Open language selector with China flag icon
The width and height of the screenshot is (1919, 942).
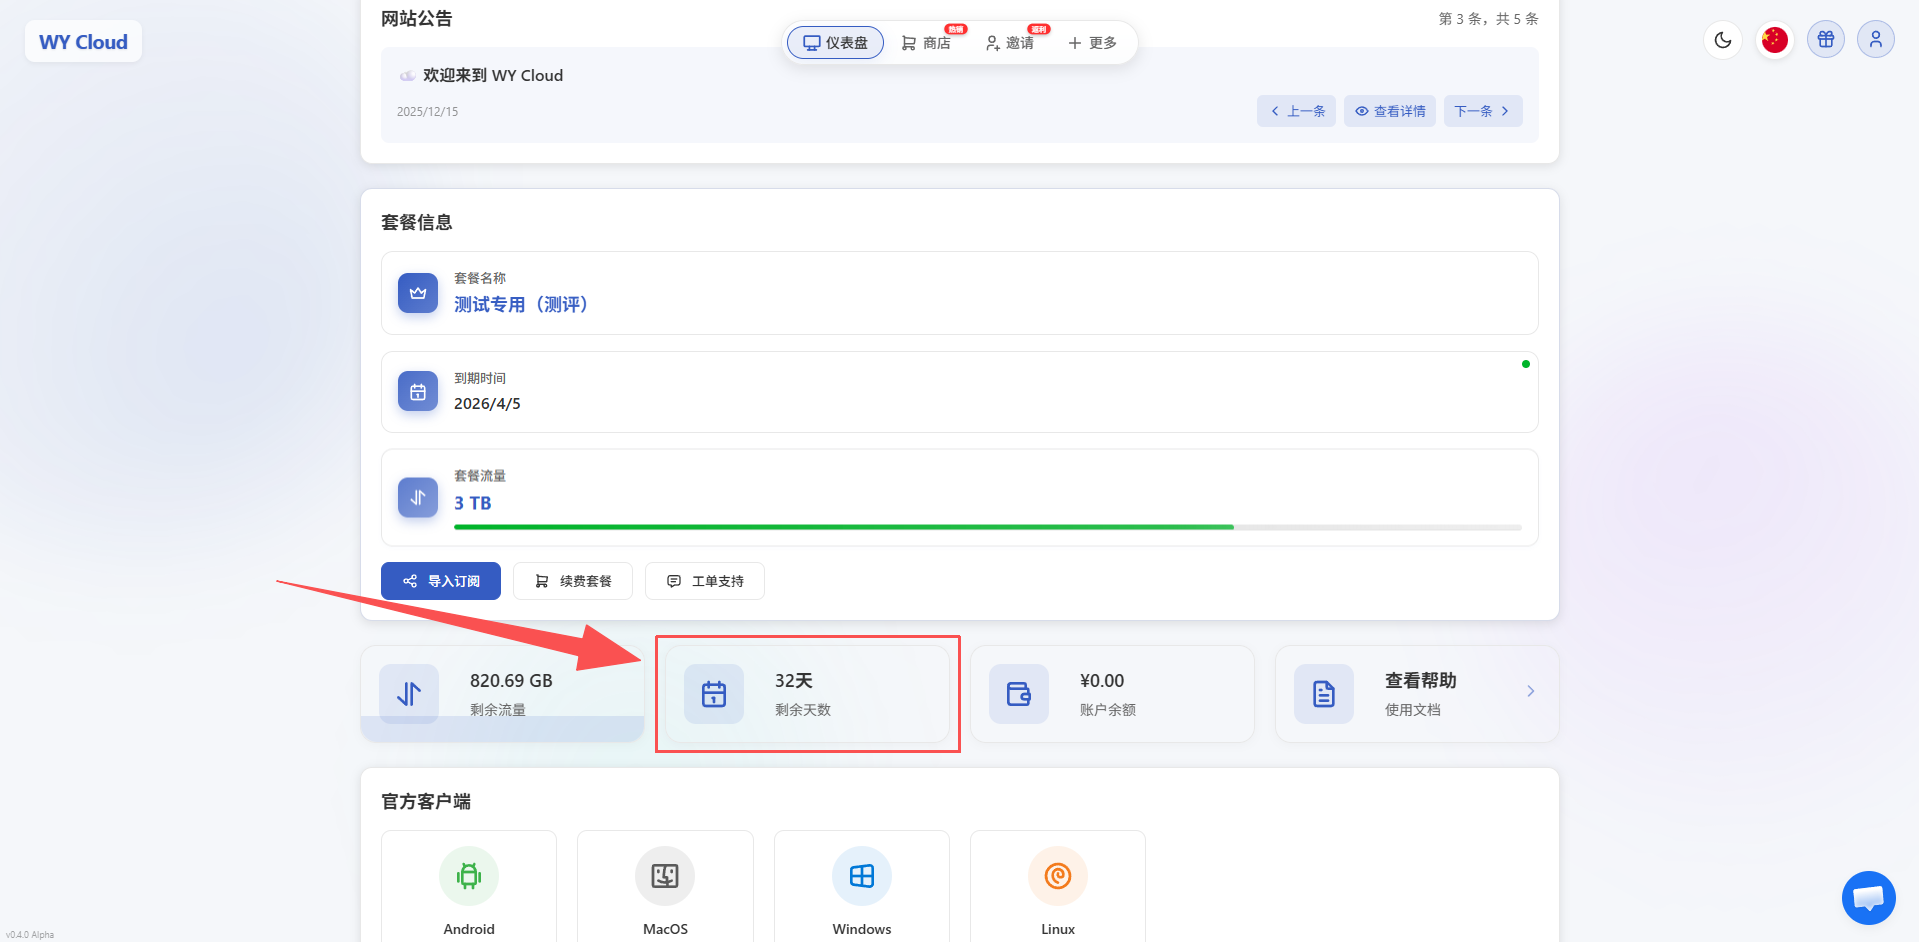pyautogui.click(x=1774, y=40)
